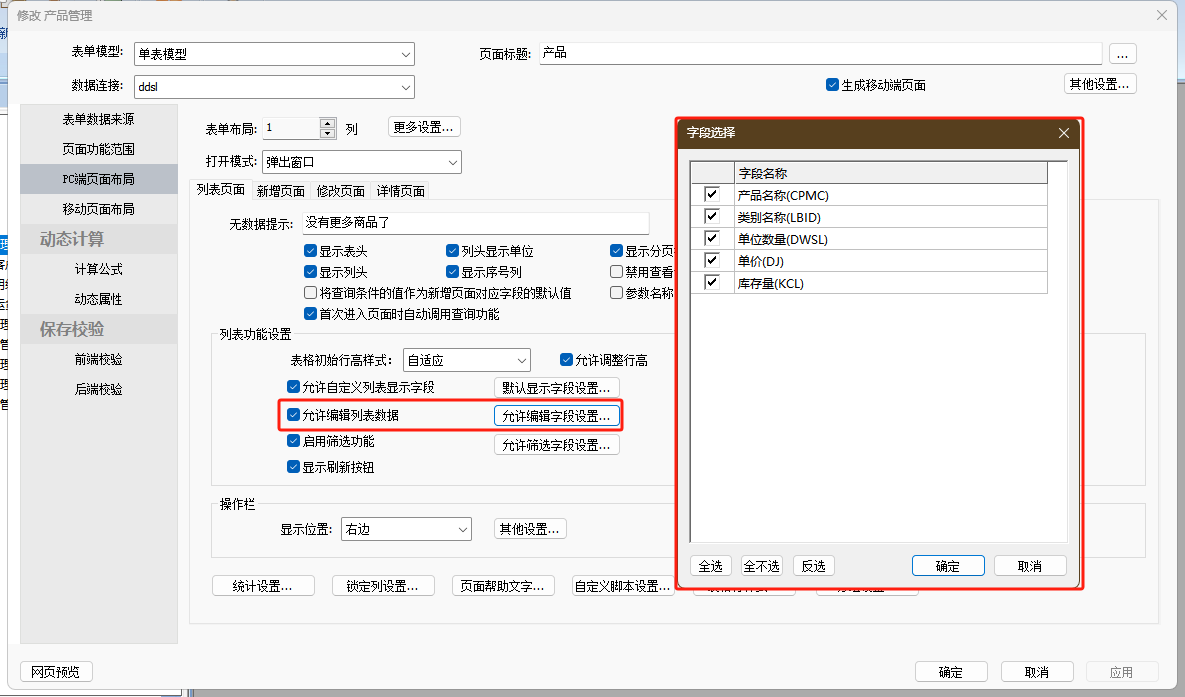Switch to the 新增页面 tab

pos(280,191)
